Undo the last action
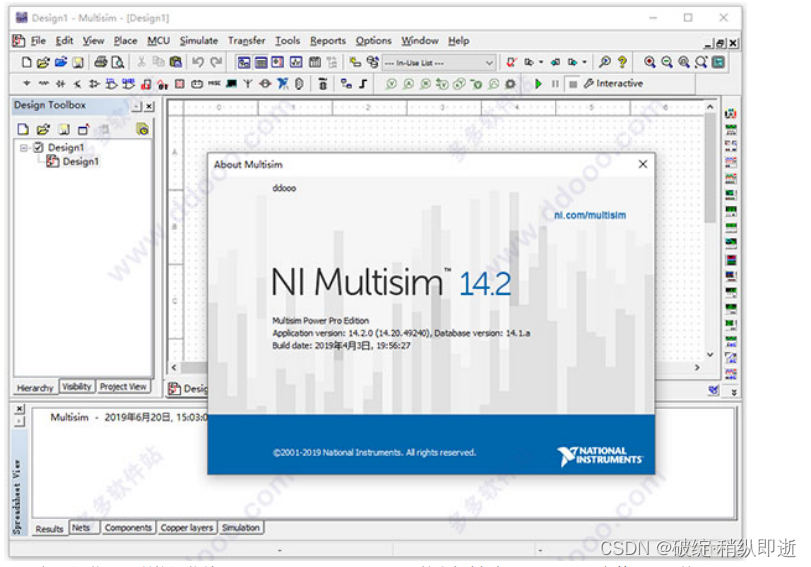 click(198, 63)
